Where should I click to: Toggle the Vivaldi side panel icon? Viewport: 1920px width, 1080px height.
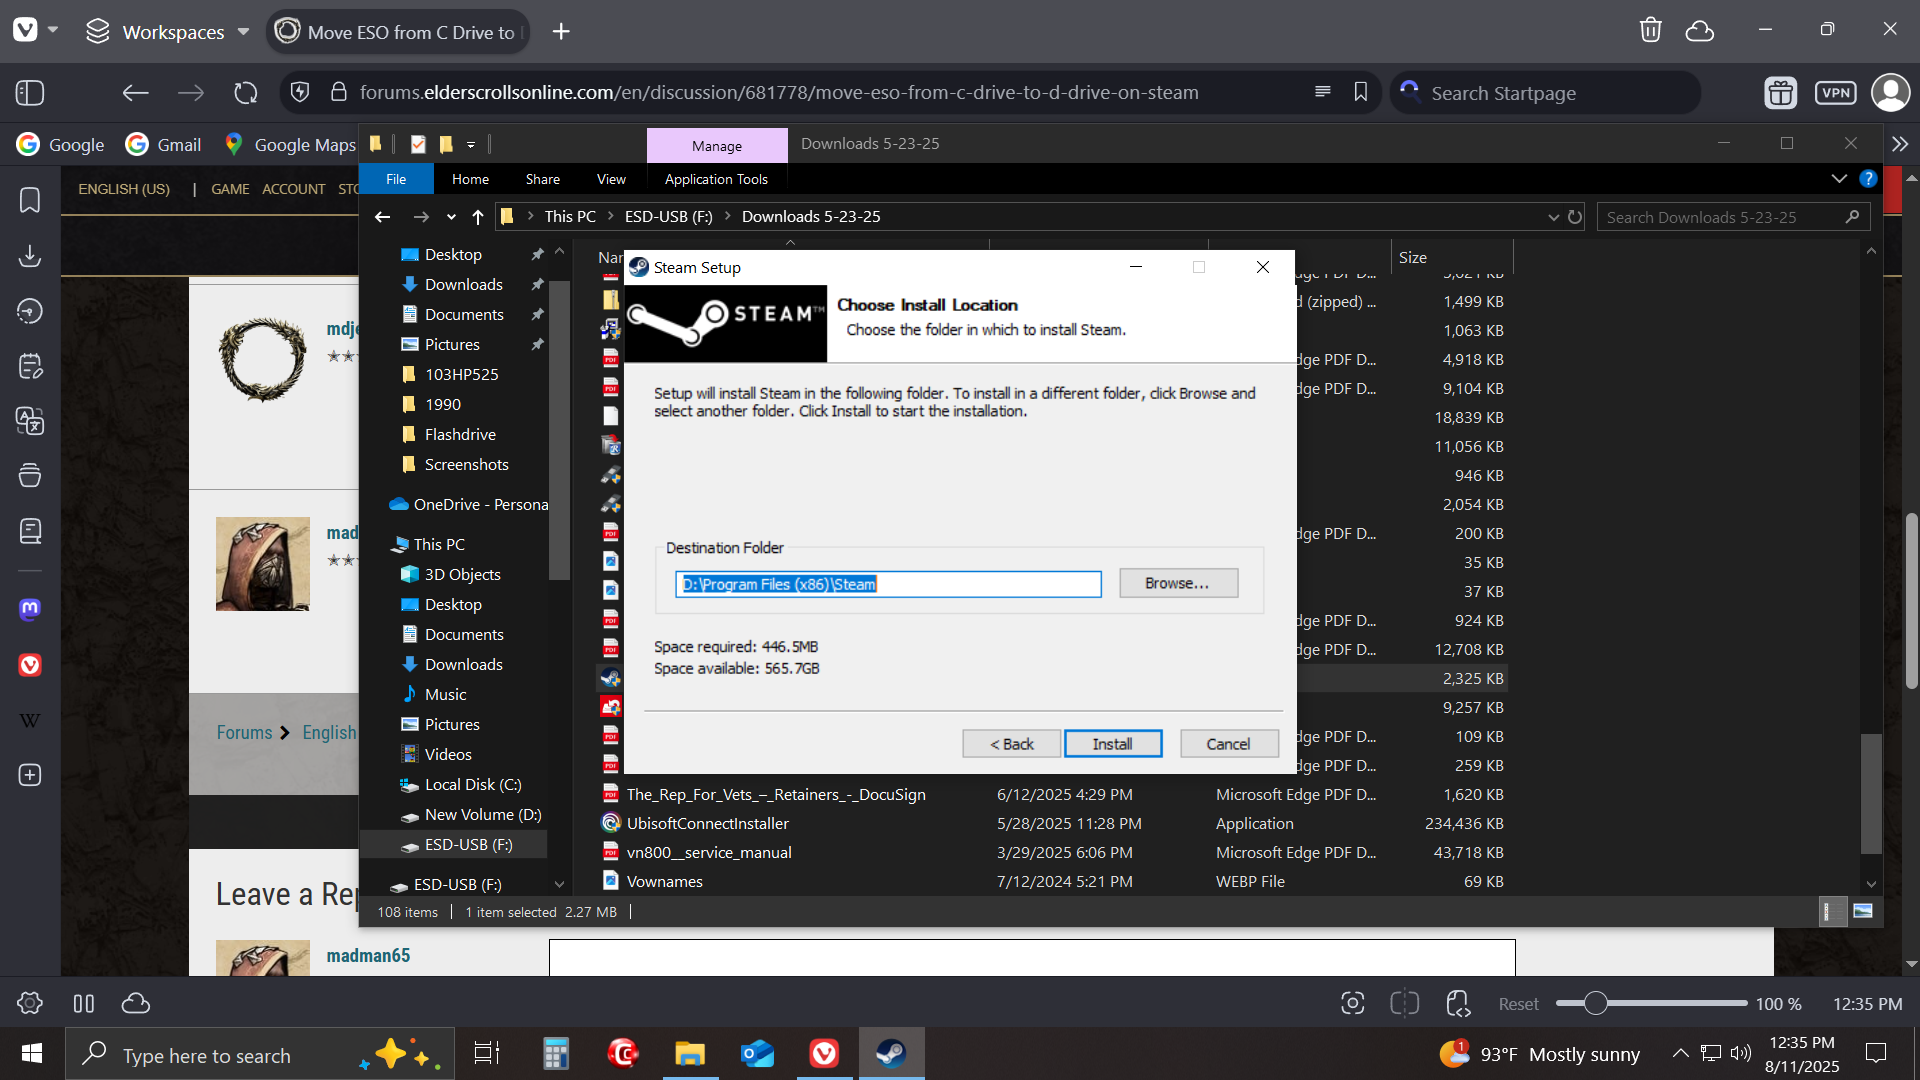[30, 93]
